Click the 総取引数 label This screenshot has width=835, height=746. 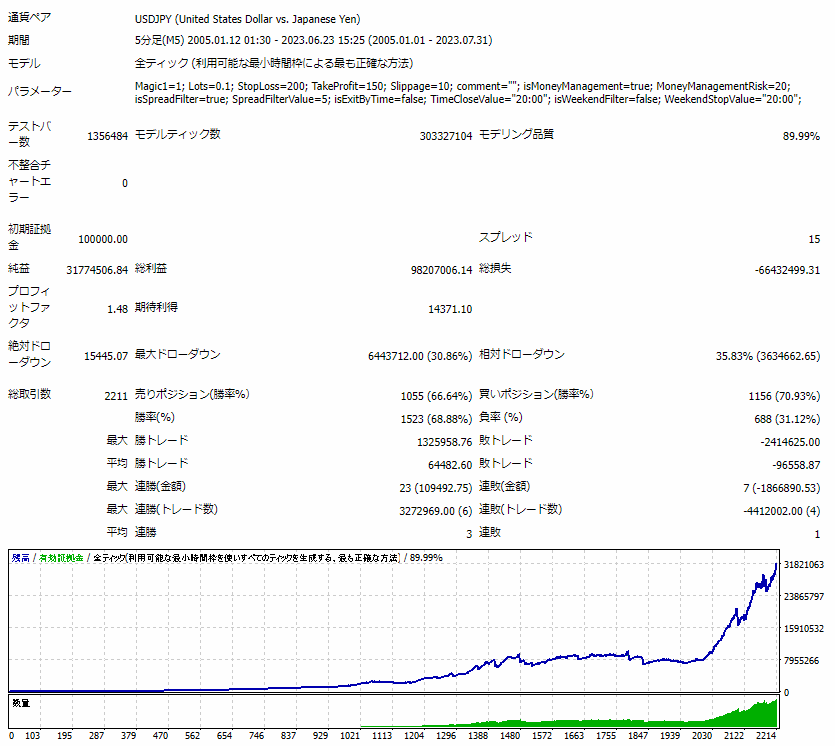pyautogui.click(x=29, y=394)
